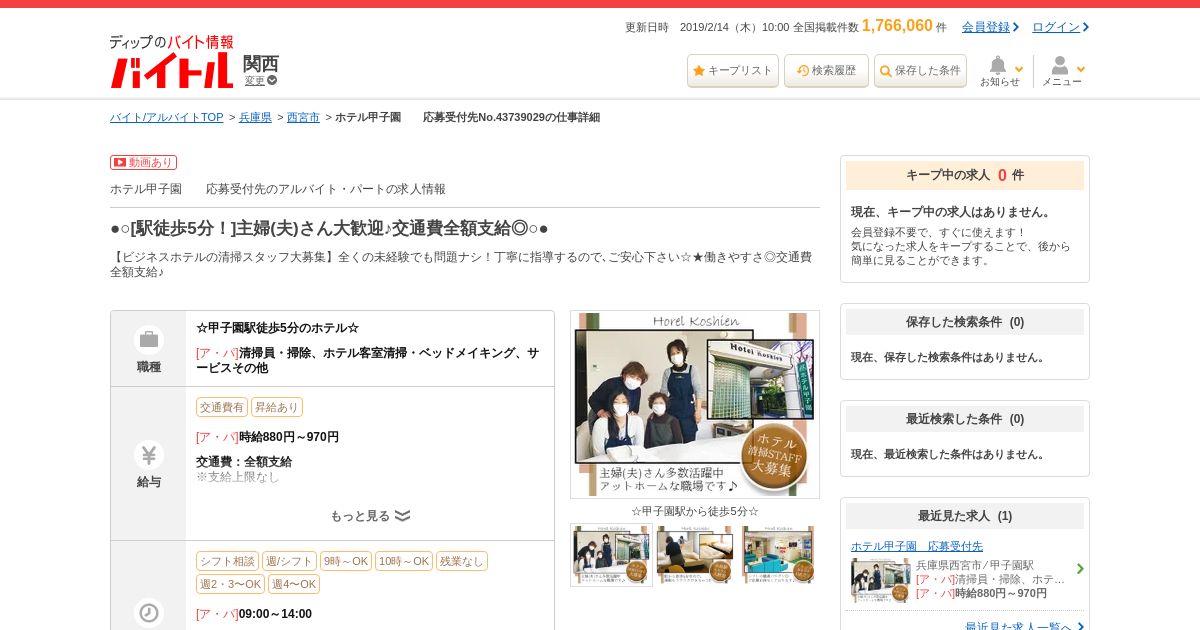Open the メニュー user menu
The height and width of the screenshot is (630, 1200).
point(1062,71)
